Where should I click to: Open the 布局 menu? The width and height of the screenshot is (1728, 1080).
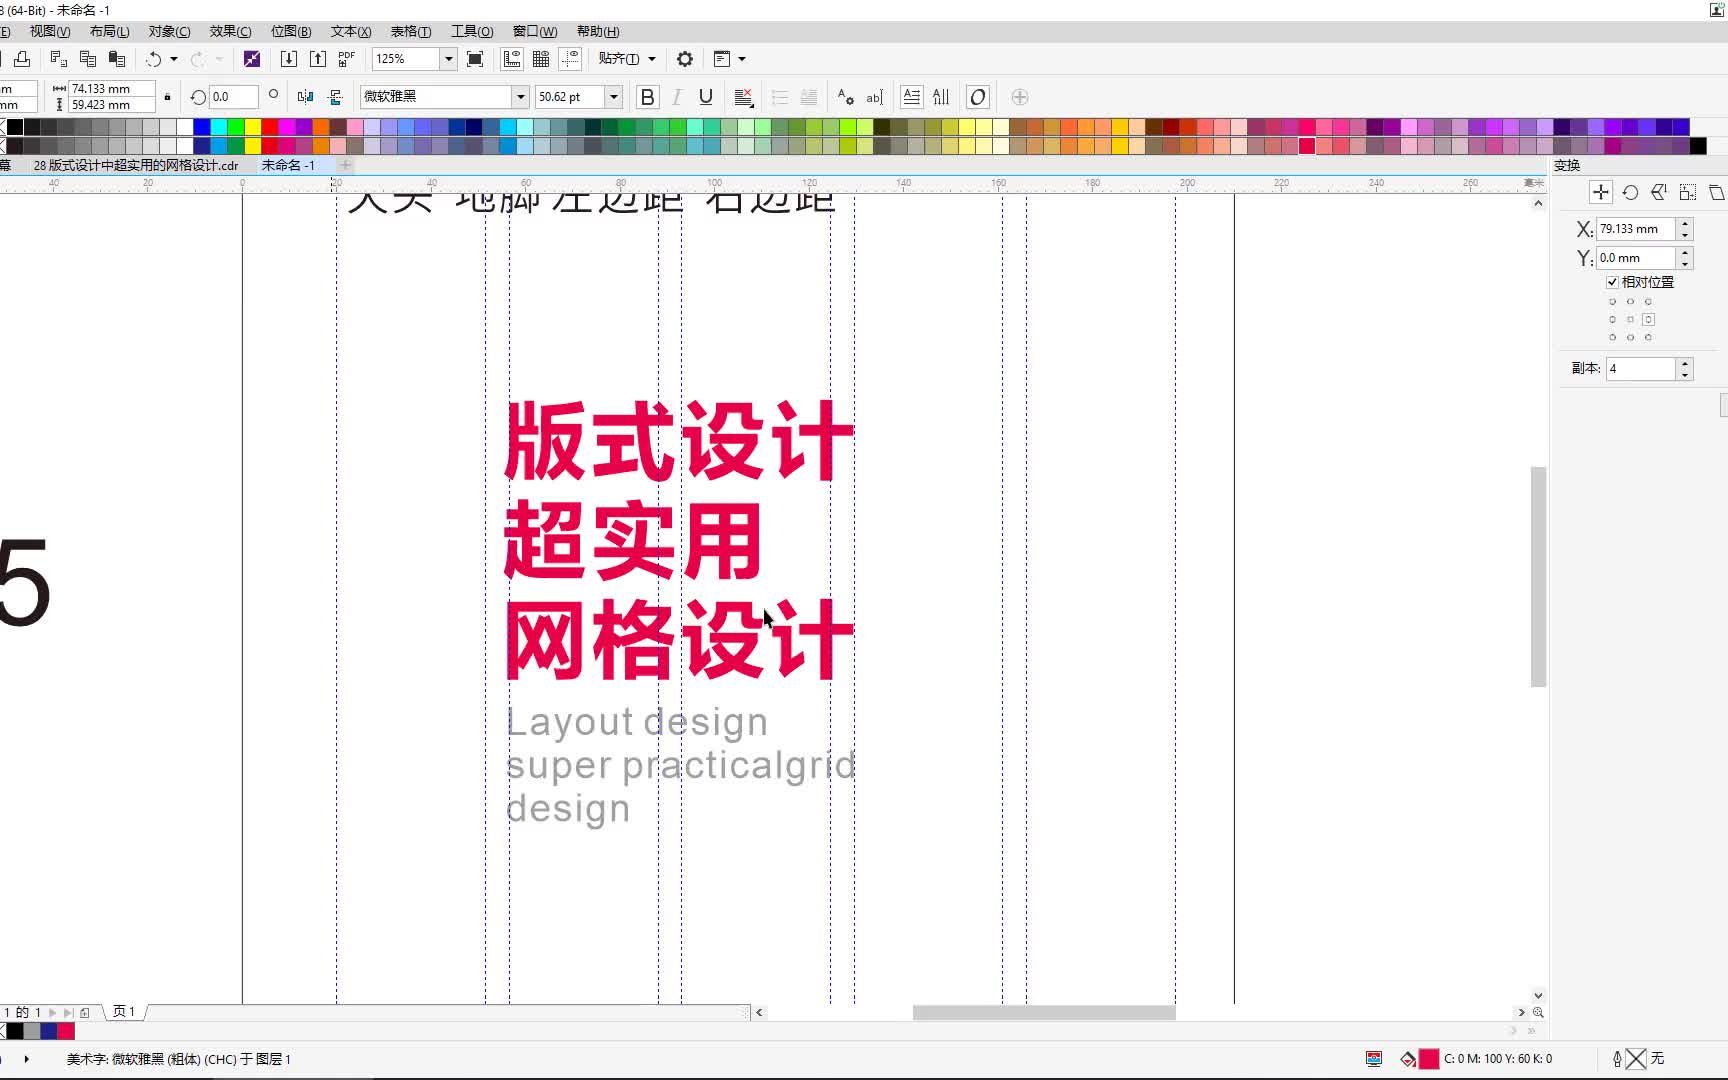point(110,32)
